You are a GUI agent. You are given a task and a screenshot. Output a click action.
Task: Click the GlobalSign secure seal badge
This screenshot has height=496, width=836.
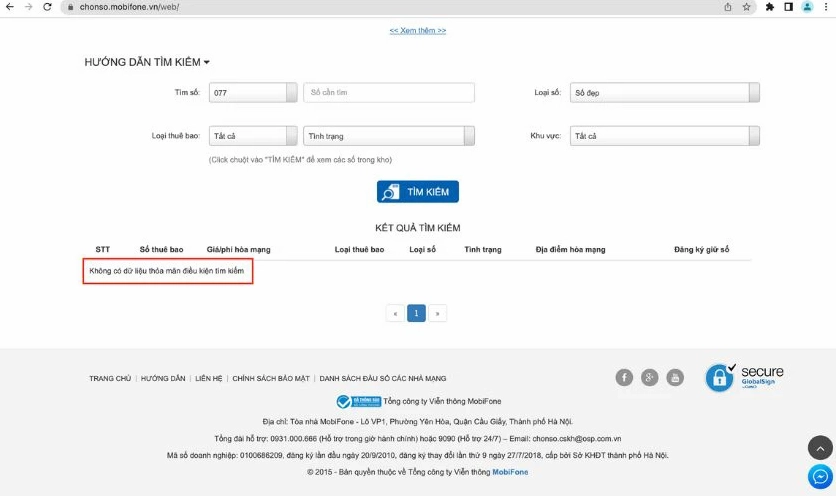(x=744, y=378)
